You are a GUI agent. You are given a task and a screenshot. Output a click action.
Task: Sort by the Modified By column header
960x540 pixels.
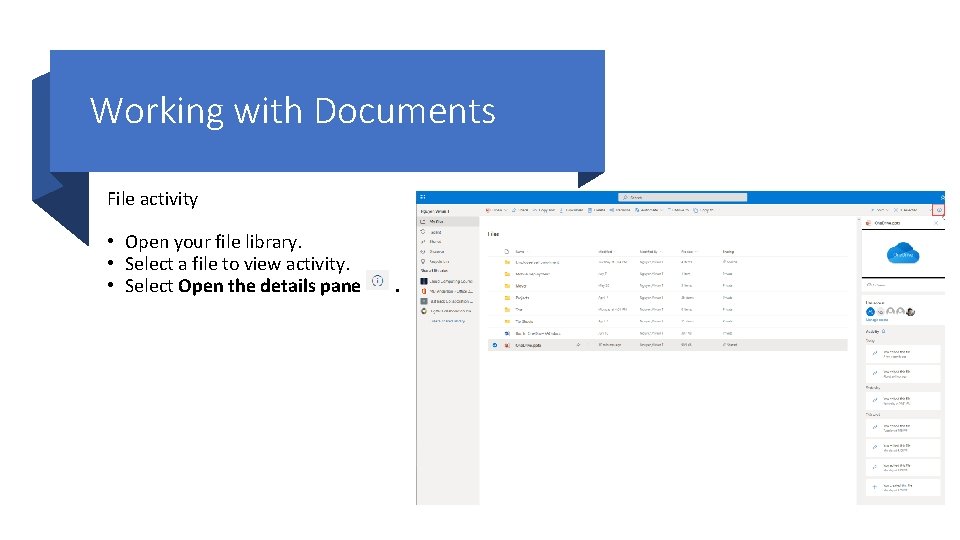coord(650,252)
